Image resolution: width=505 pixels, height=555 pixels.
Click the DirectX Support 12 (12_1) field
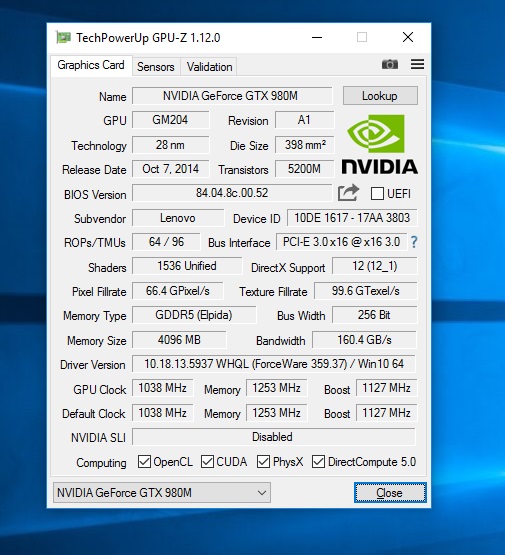pyautogui.click(x=375, y=266)
